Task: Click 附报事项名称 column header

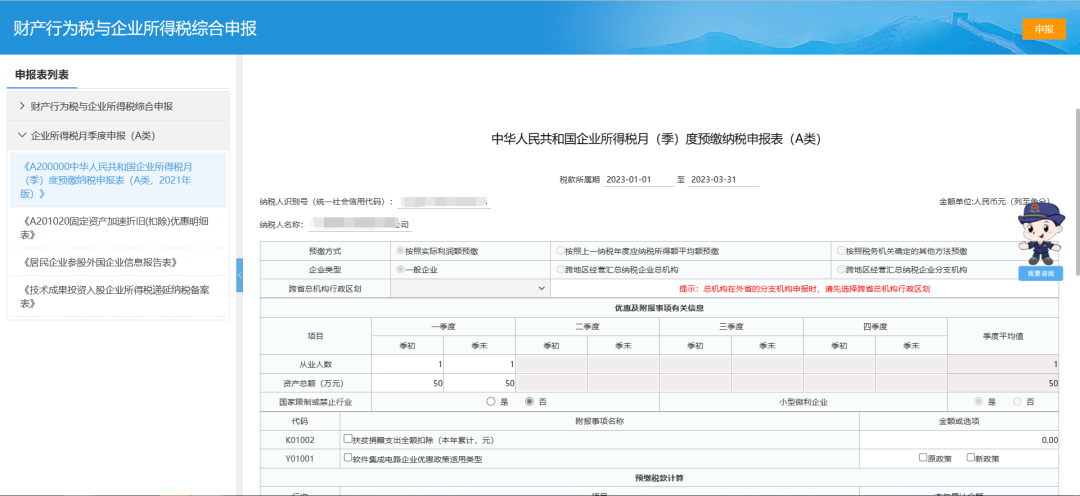Action: pyautogui.click(x=600, y=421)
